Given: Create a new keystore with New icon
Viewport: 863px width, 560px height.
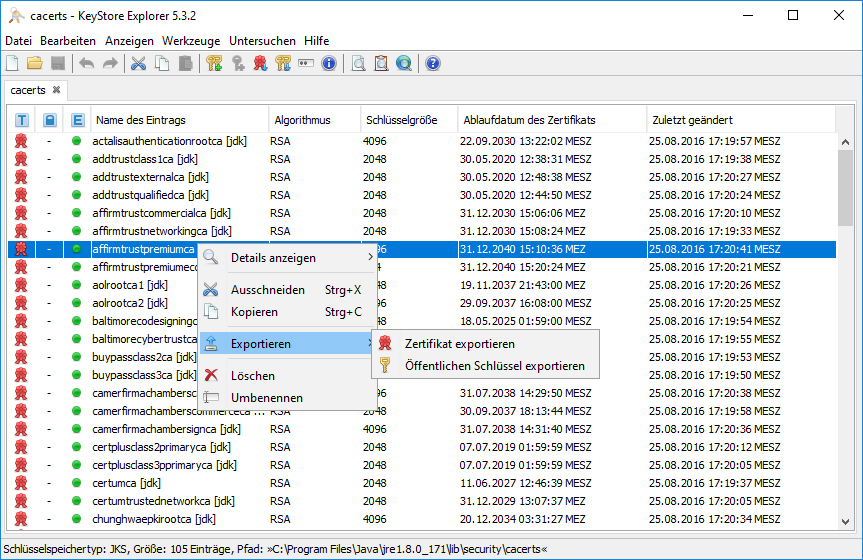Looking at the screenshot, I should pyautogui.click(x=13, y=63).
